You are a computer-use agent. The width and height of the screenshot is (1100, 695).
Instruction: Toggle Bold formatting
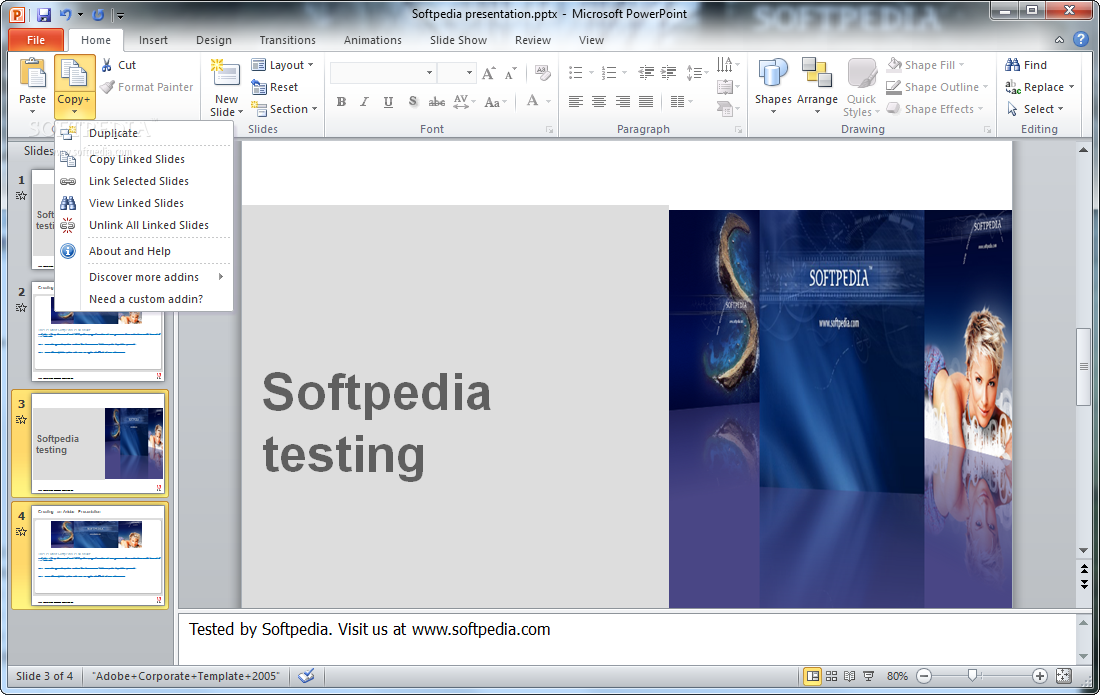click(x=341, y=102)
